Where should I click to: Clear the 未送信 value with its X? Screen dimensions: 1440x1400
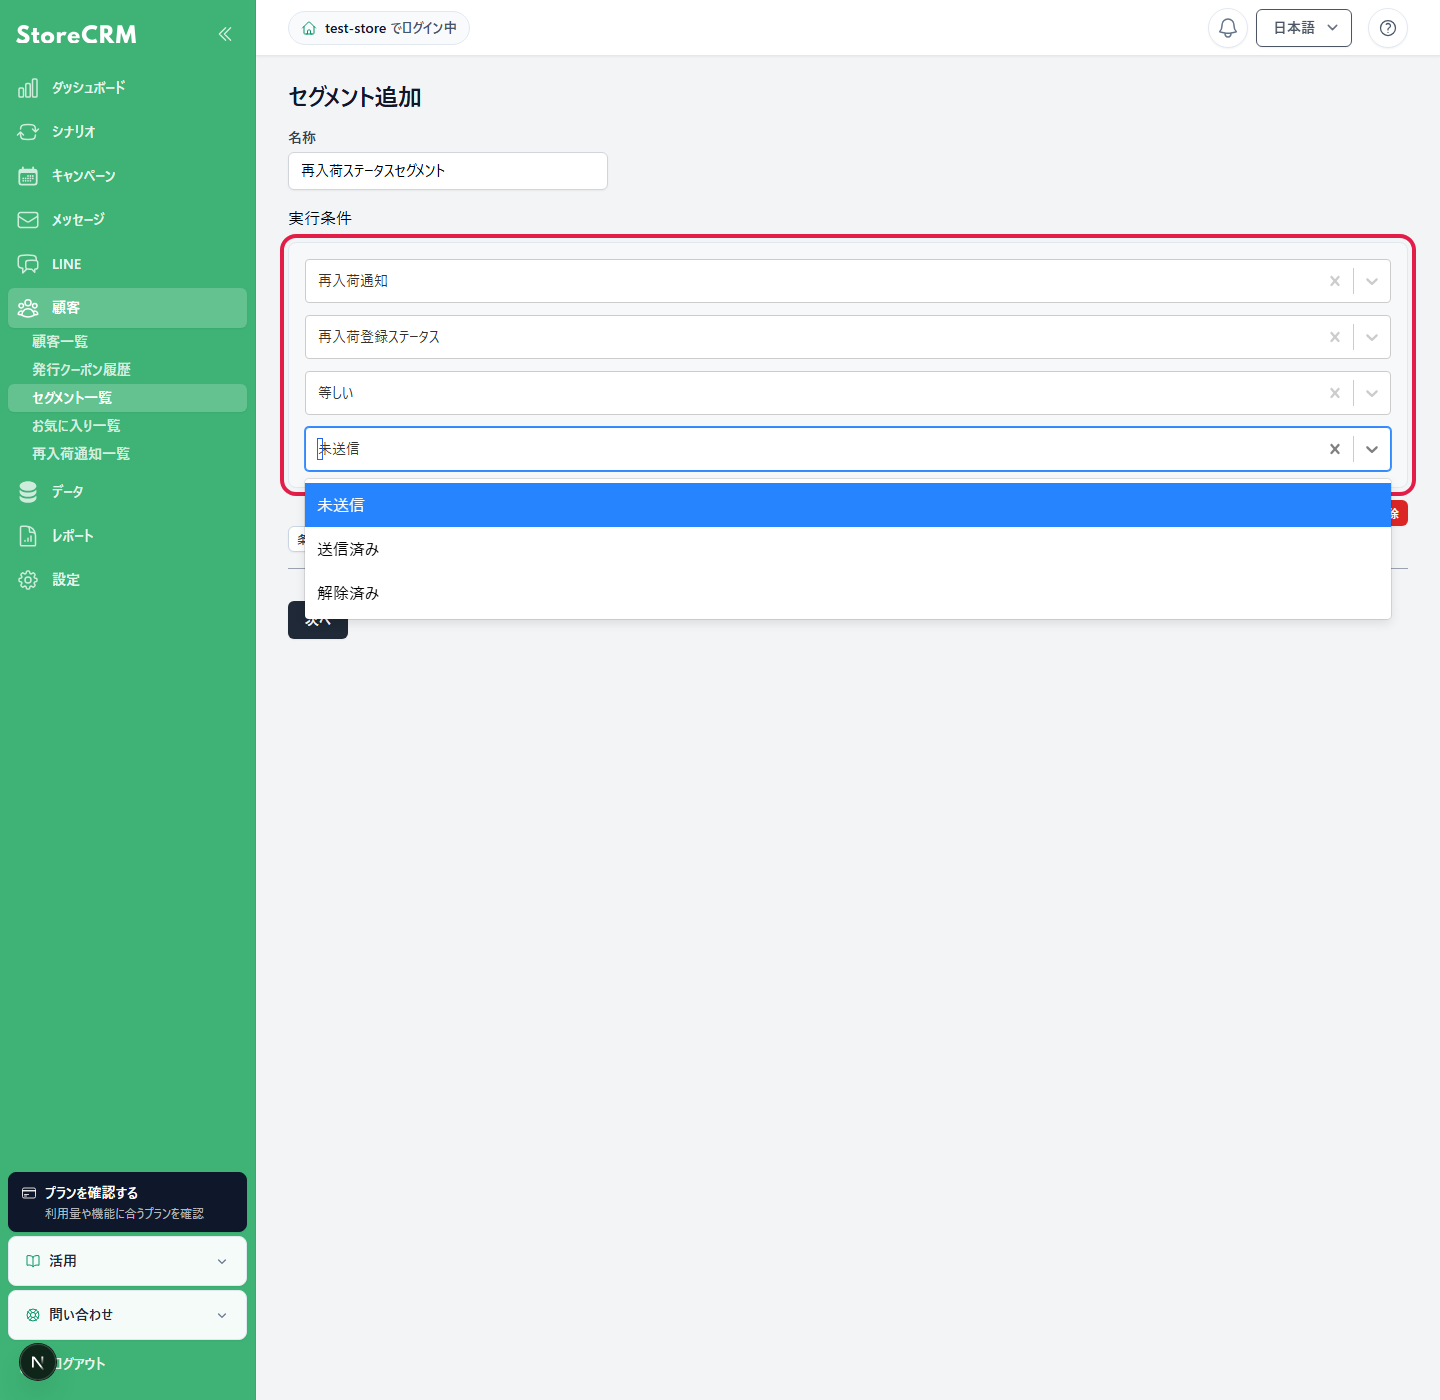[x=1334, y=449]
